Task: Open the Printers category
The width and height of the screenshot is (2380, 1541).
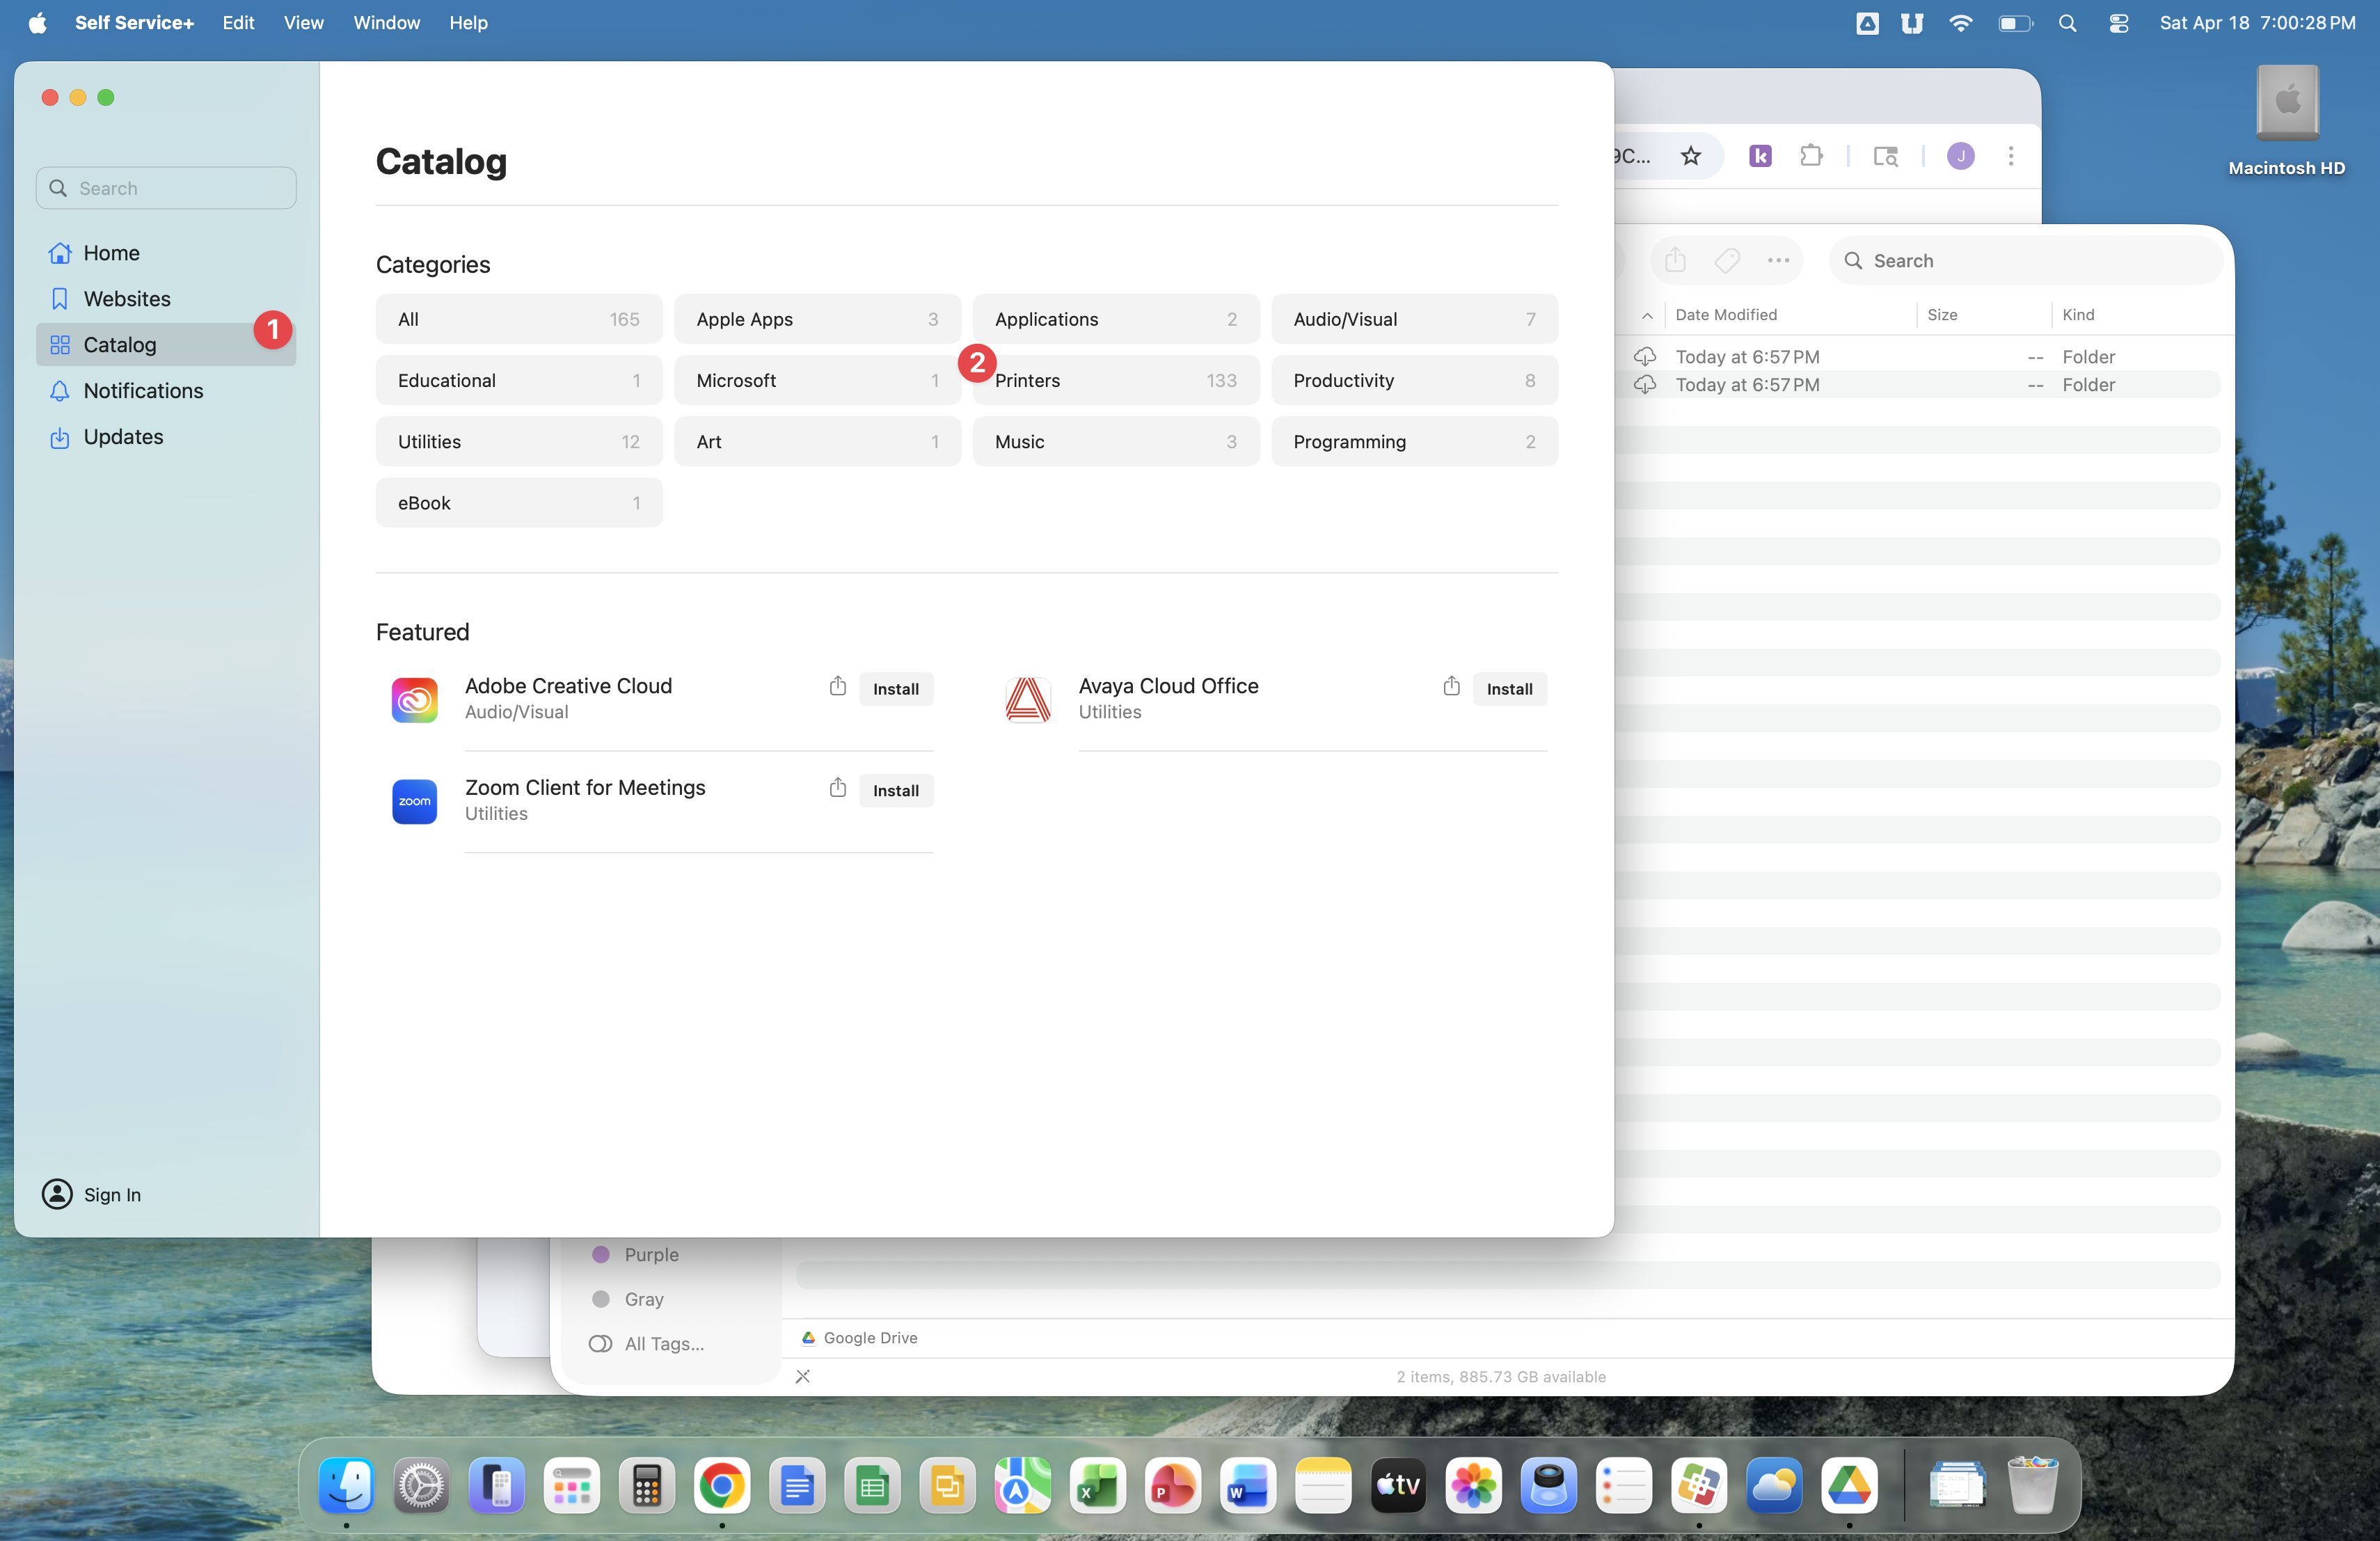Action: pyautogui.click(x=1115, y=381)
